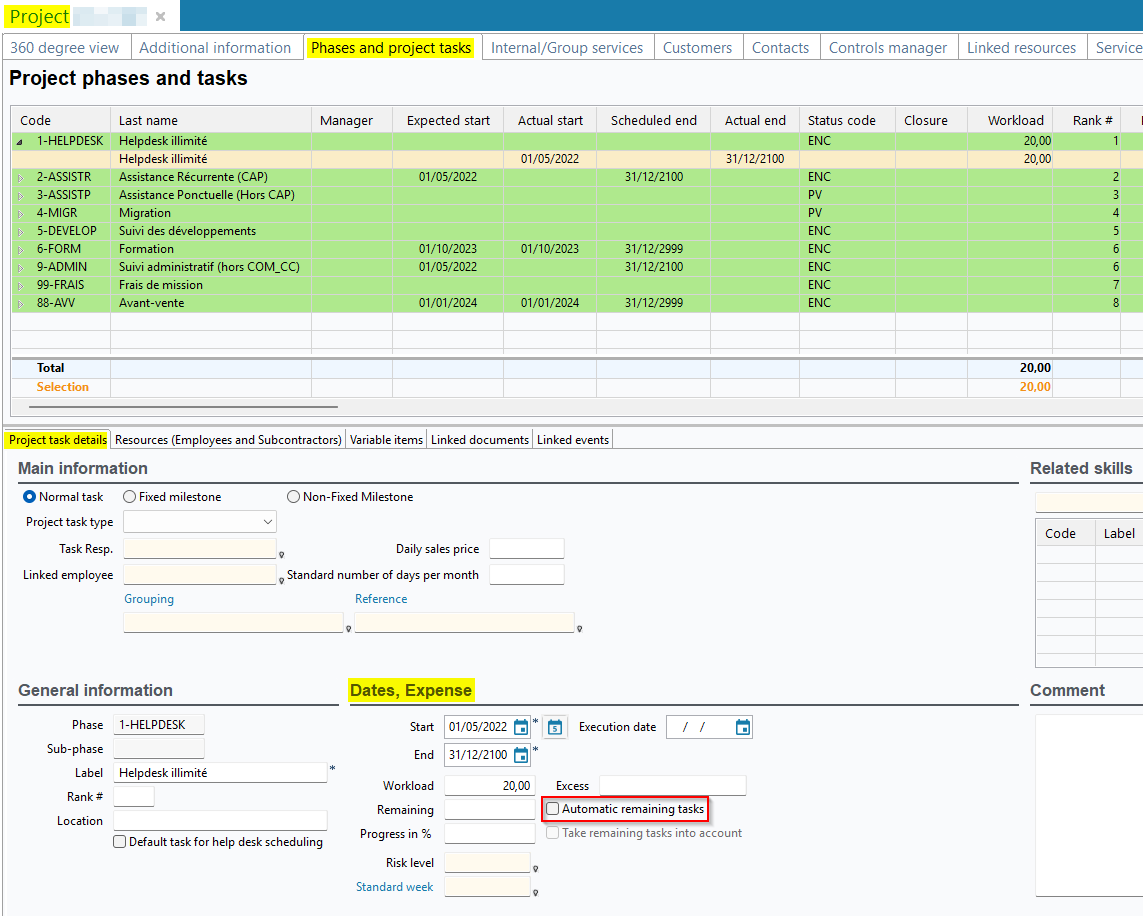Viewport: 1143px width, 916px height.
Task: Click the table's horizontal scrollbar
Action: click(183, 407)
